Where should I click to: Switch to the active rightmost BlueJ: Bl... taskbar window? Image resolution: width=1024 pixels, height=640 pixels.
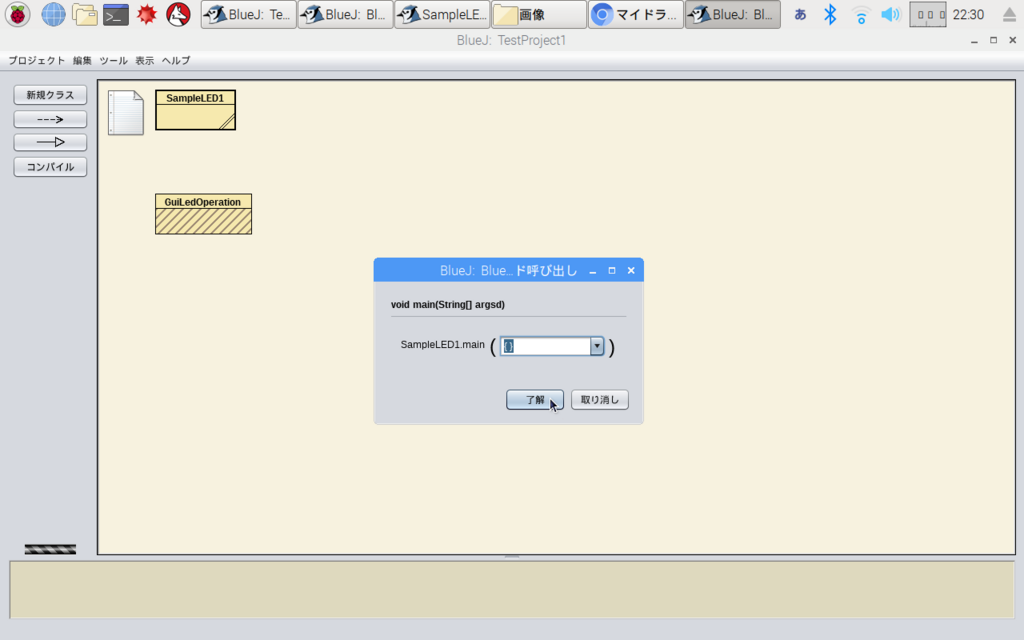coord(732,14)
